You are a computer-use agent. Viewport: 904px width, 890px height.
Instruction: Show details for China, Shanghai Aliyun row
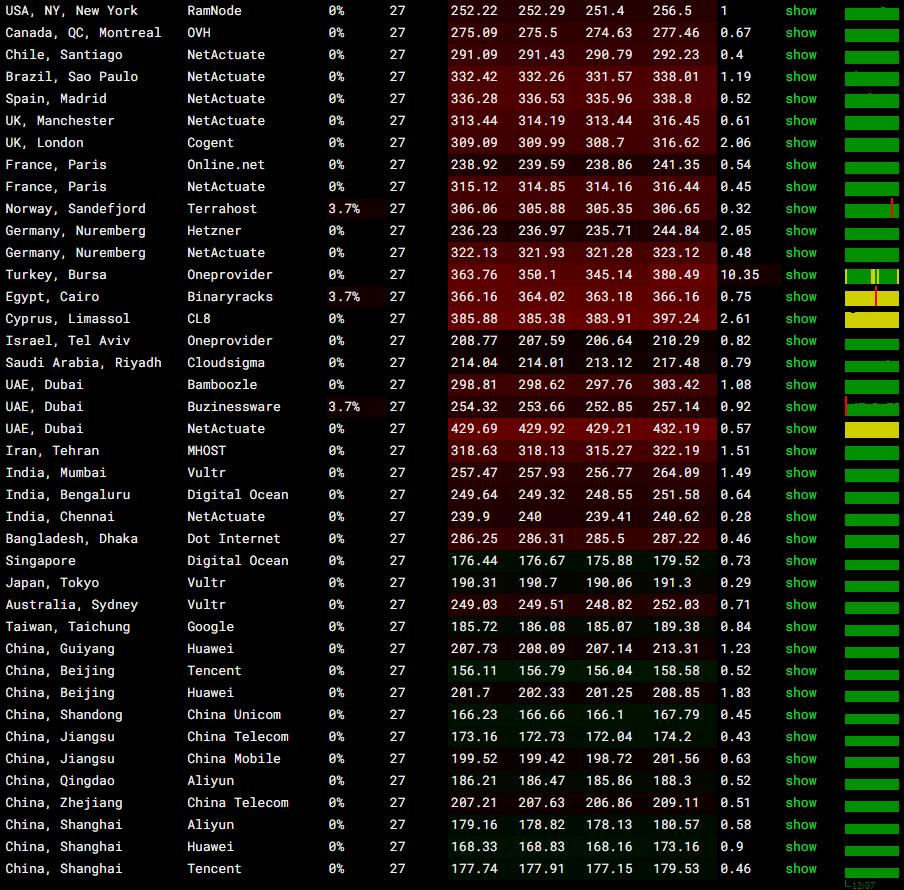(801, 825)
